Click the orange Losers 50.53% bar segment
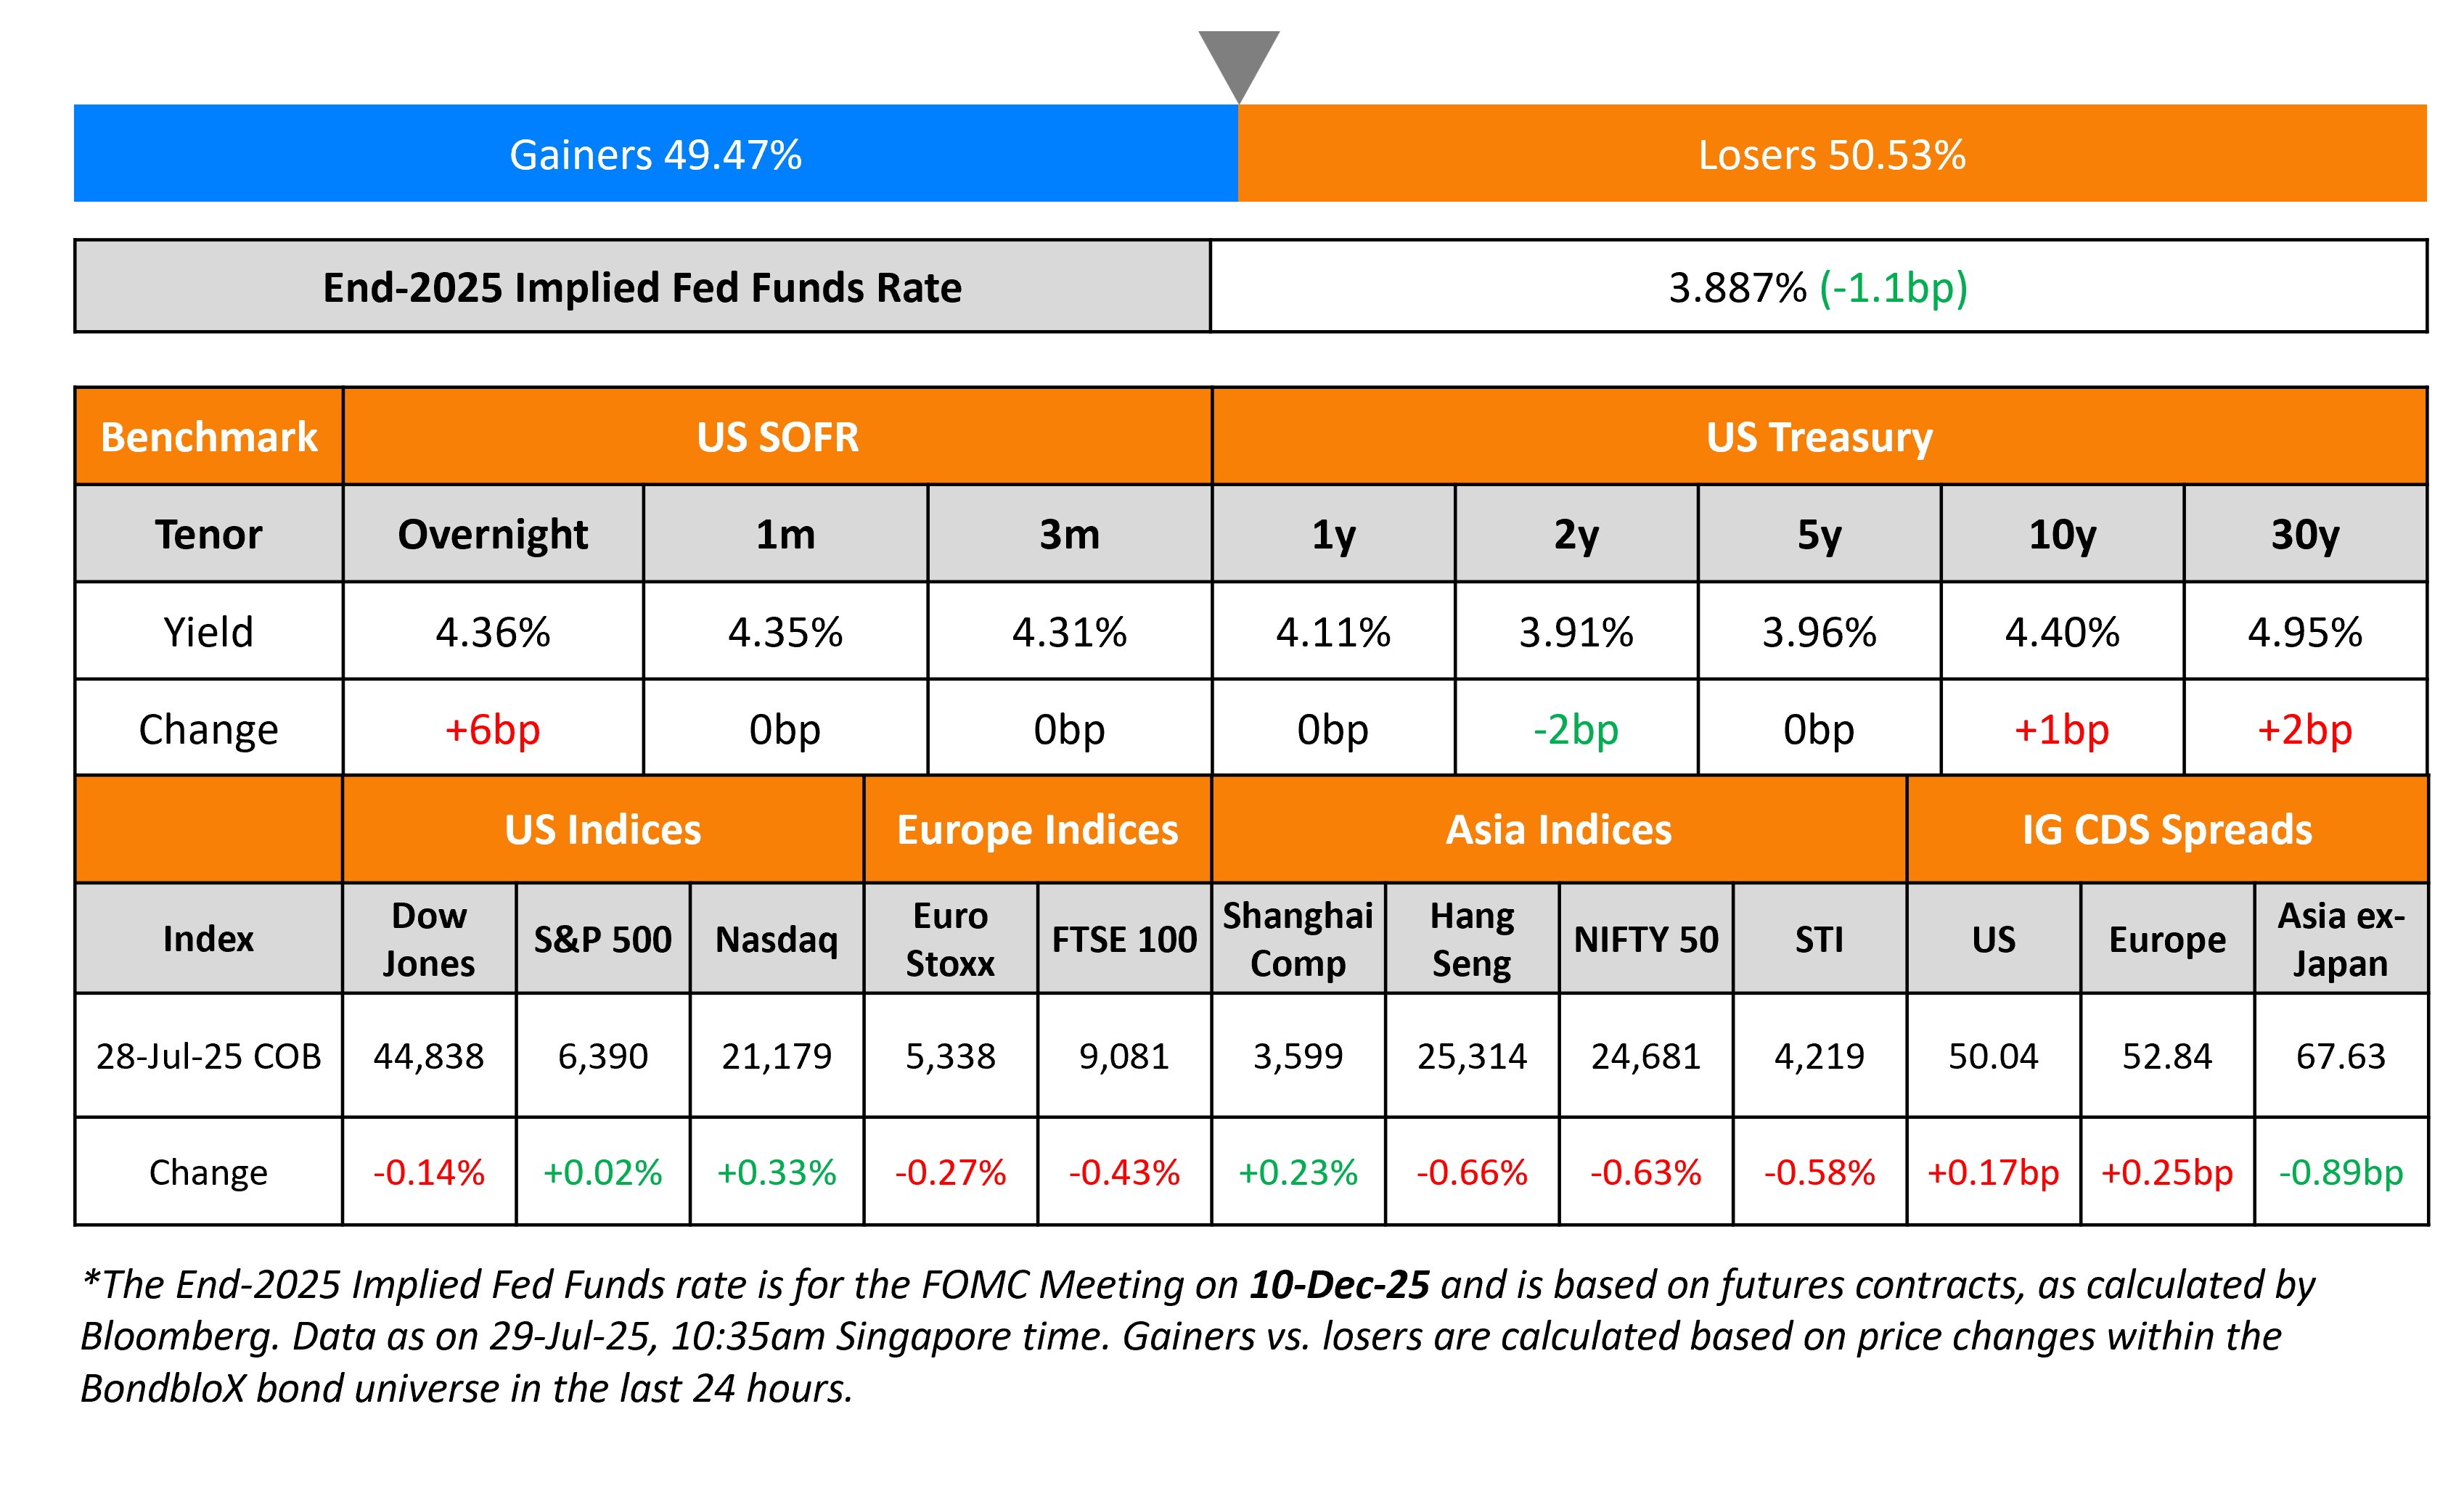 pos(1831,154)
